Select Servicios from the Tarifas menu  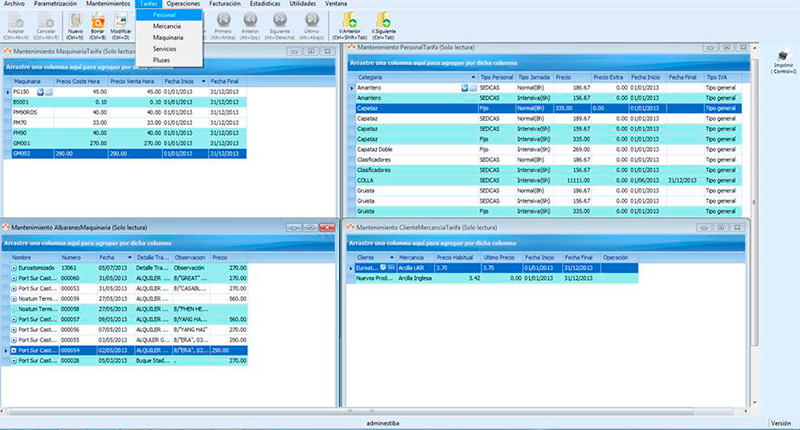(x=169, y=49)
